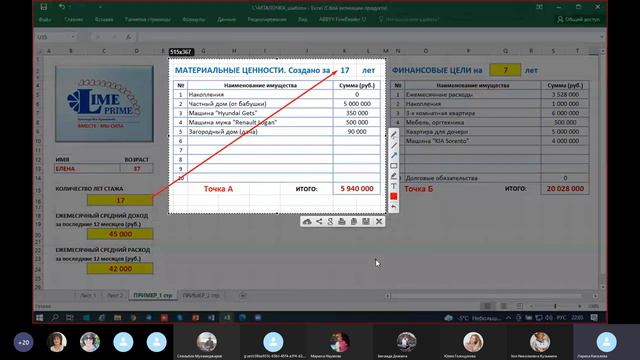Open the Файл ribbon tab
The height and width of the screenshot is (360, 640).
pos(45,19)
